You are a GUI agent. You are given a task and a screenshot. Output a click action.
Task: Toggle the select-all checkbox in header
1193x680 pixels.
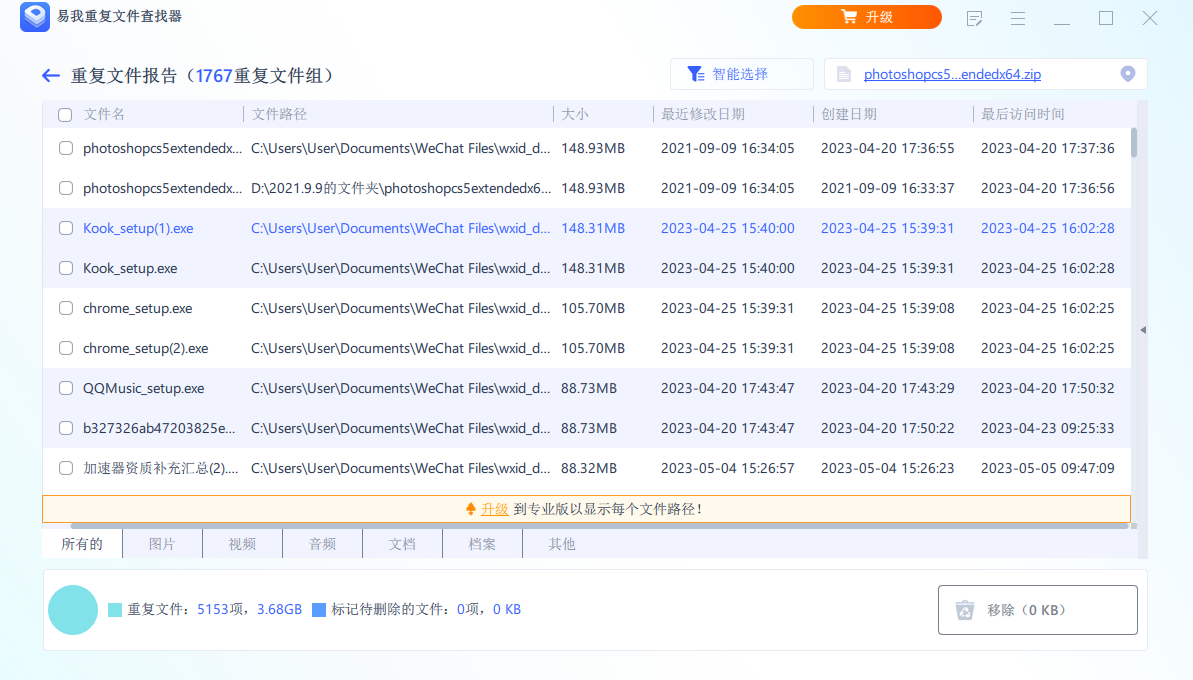pyautogui.click(x=65, y=115)
